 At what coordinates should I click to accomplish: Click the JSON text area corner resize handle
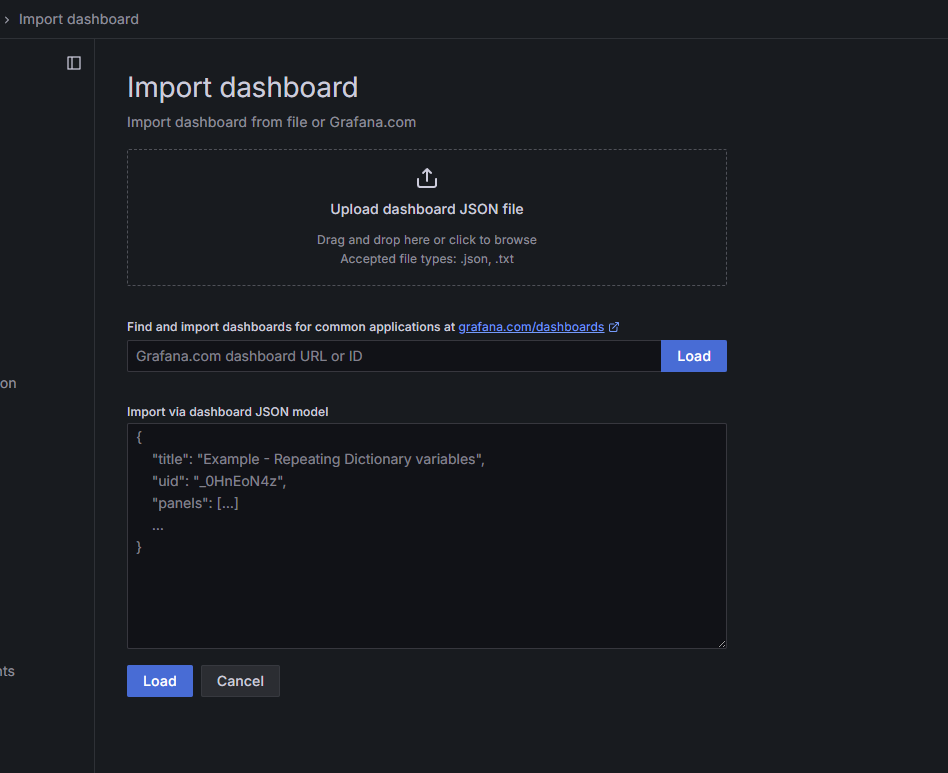click(x=722, y=644)
